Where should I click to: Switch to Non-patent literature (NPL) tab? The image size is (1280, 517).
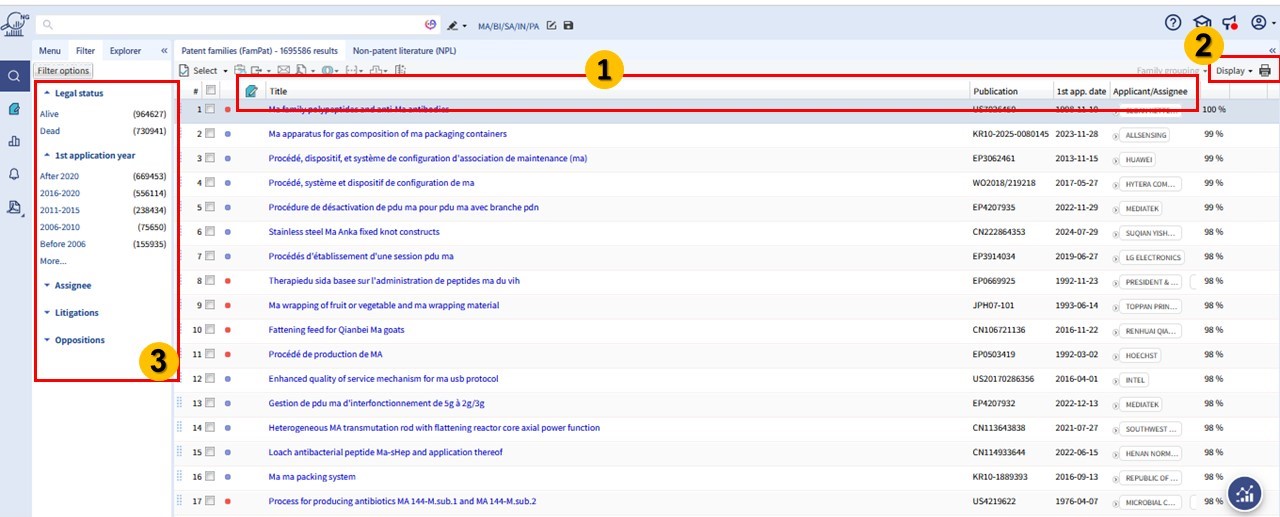402,50
